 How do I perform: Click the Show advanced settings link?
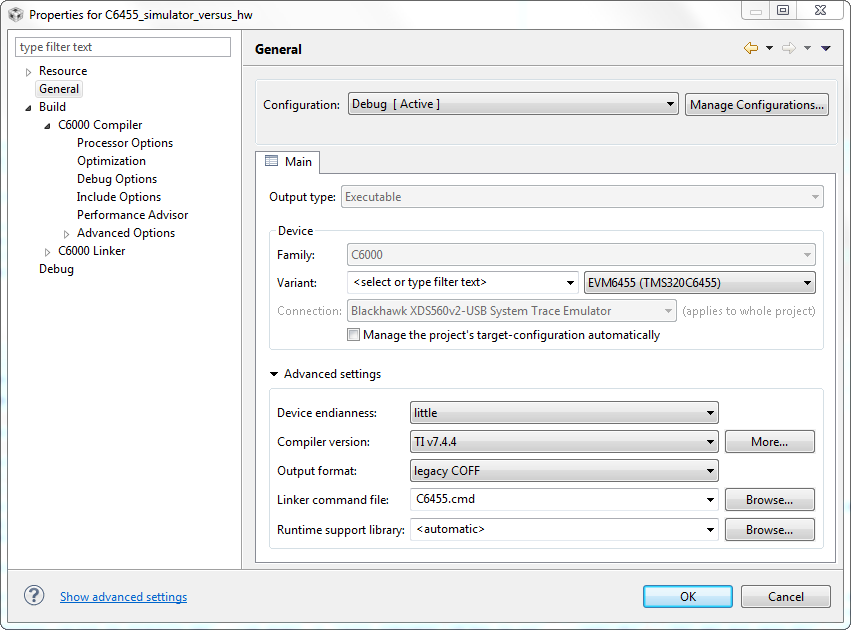[123, 595]
